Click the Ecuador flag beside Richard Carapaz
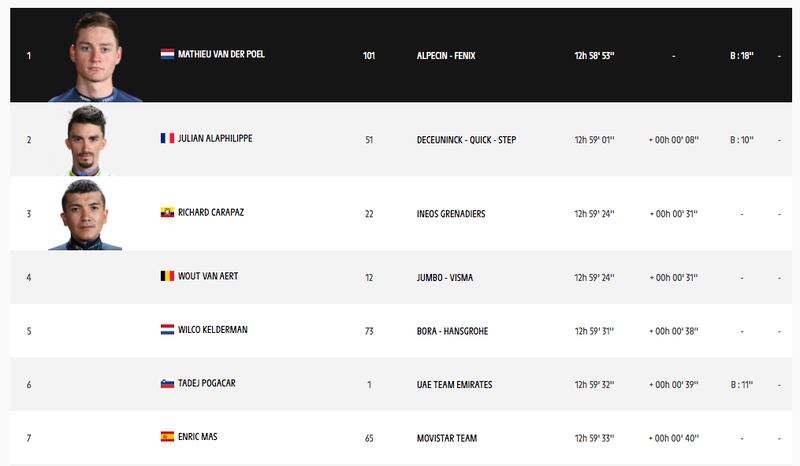 [167, 212]
